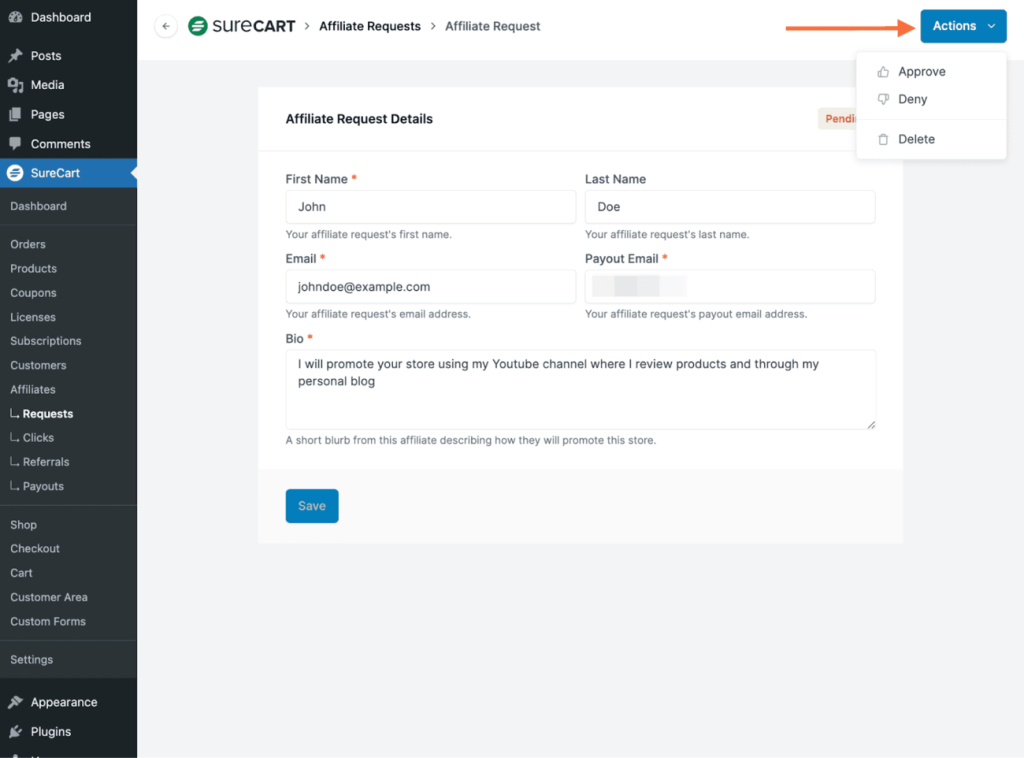
Task: Click the Plugins plug icon
Action: click(15, 731)
